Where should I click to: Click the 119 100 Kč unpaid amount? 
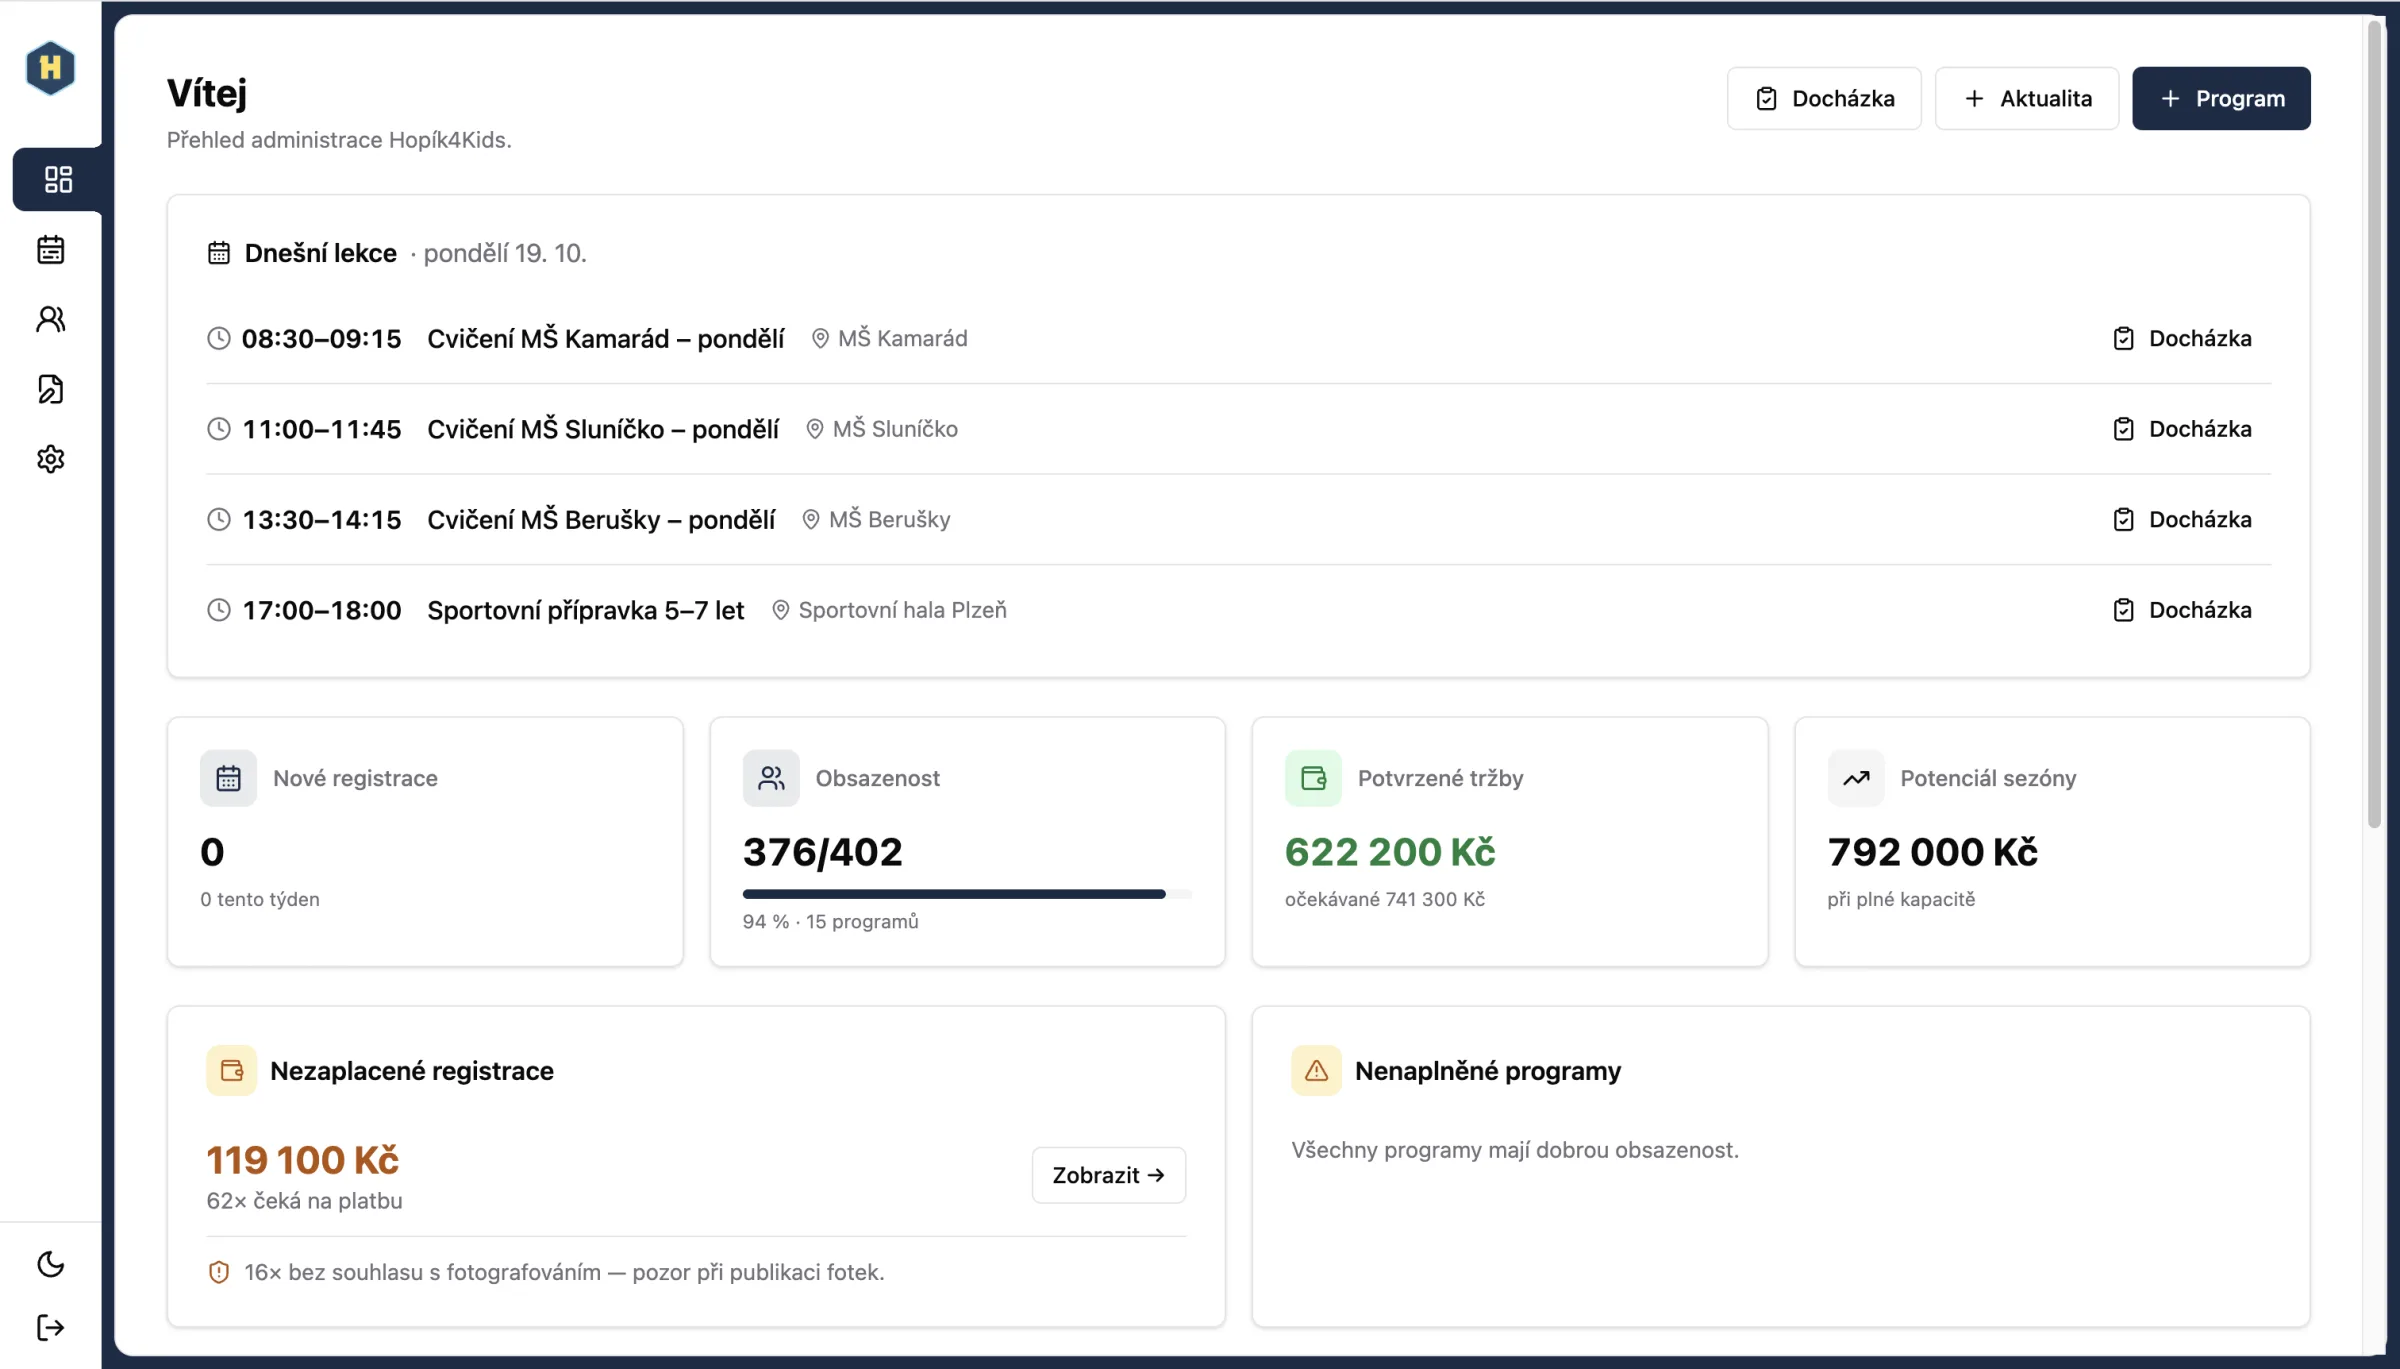(x=303, y=1160)
